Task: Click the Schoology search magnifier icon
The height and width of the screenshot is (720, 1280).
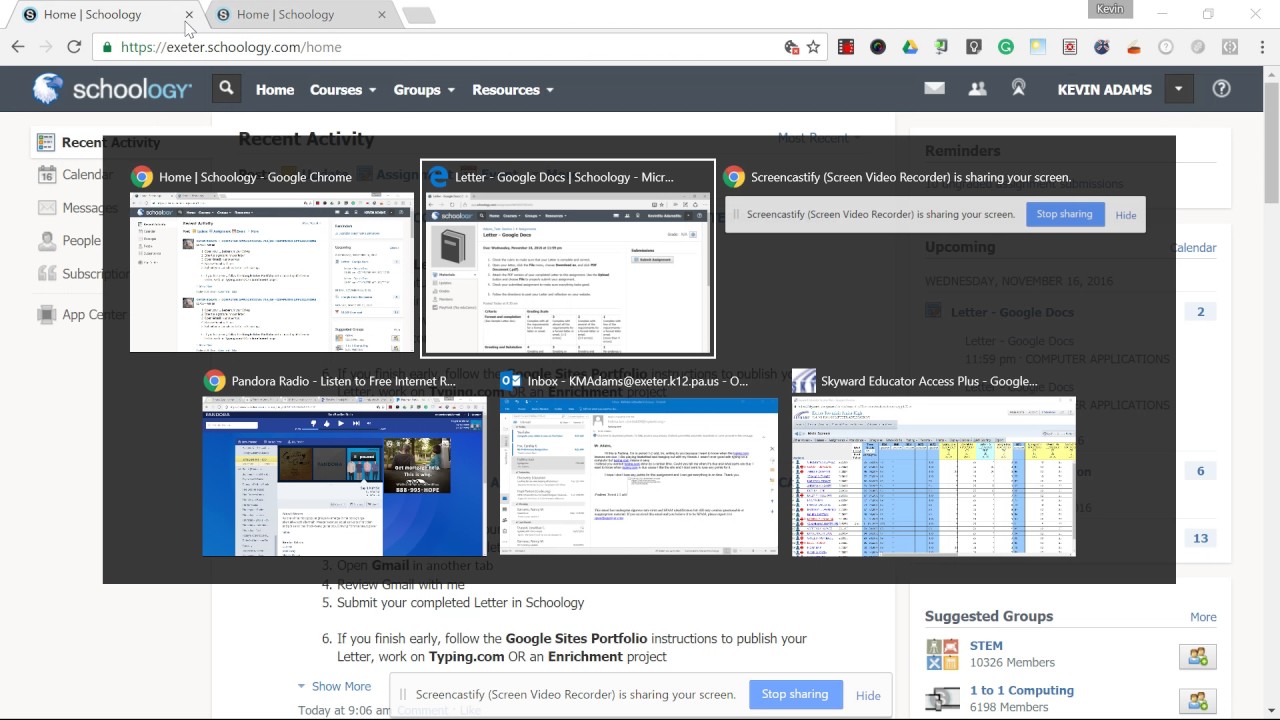Action: (x=227, y=89)
